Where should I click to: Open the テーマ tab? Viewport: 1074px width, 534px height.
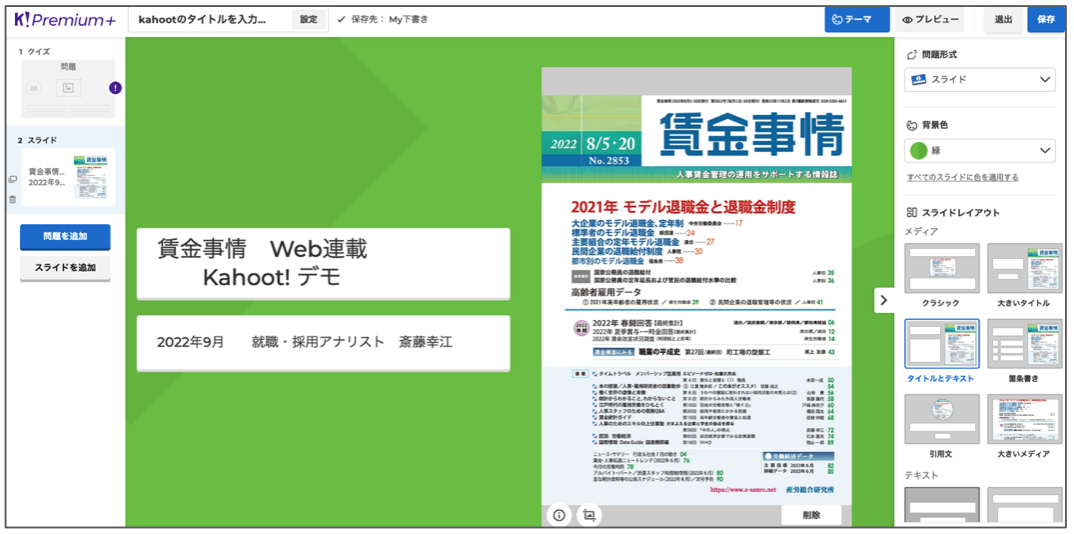click(850, 19)
